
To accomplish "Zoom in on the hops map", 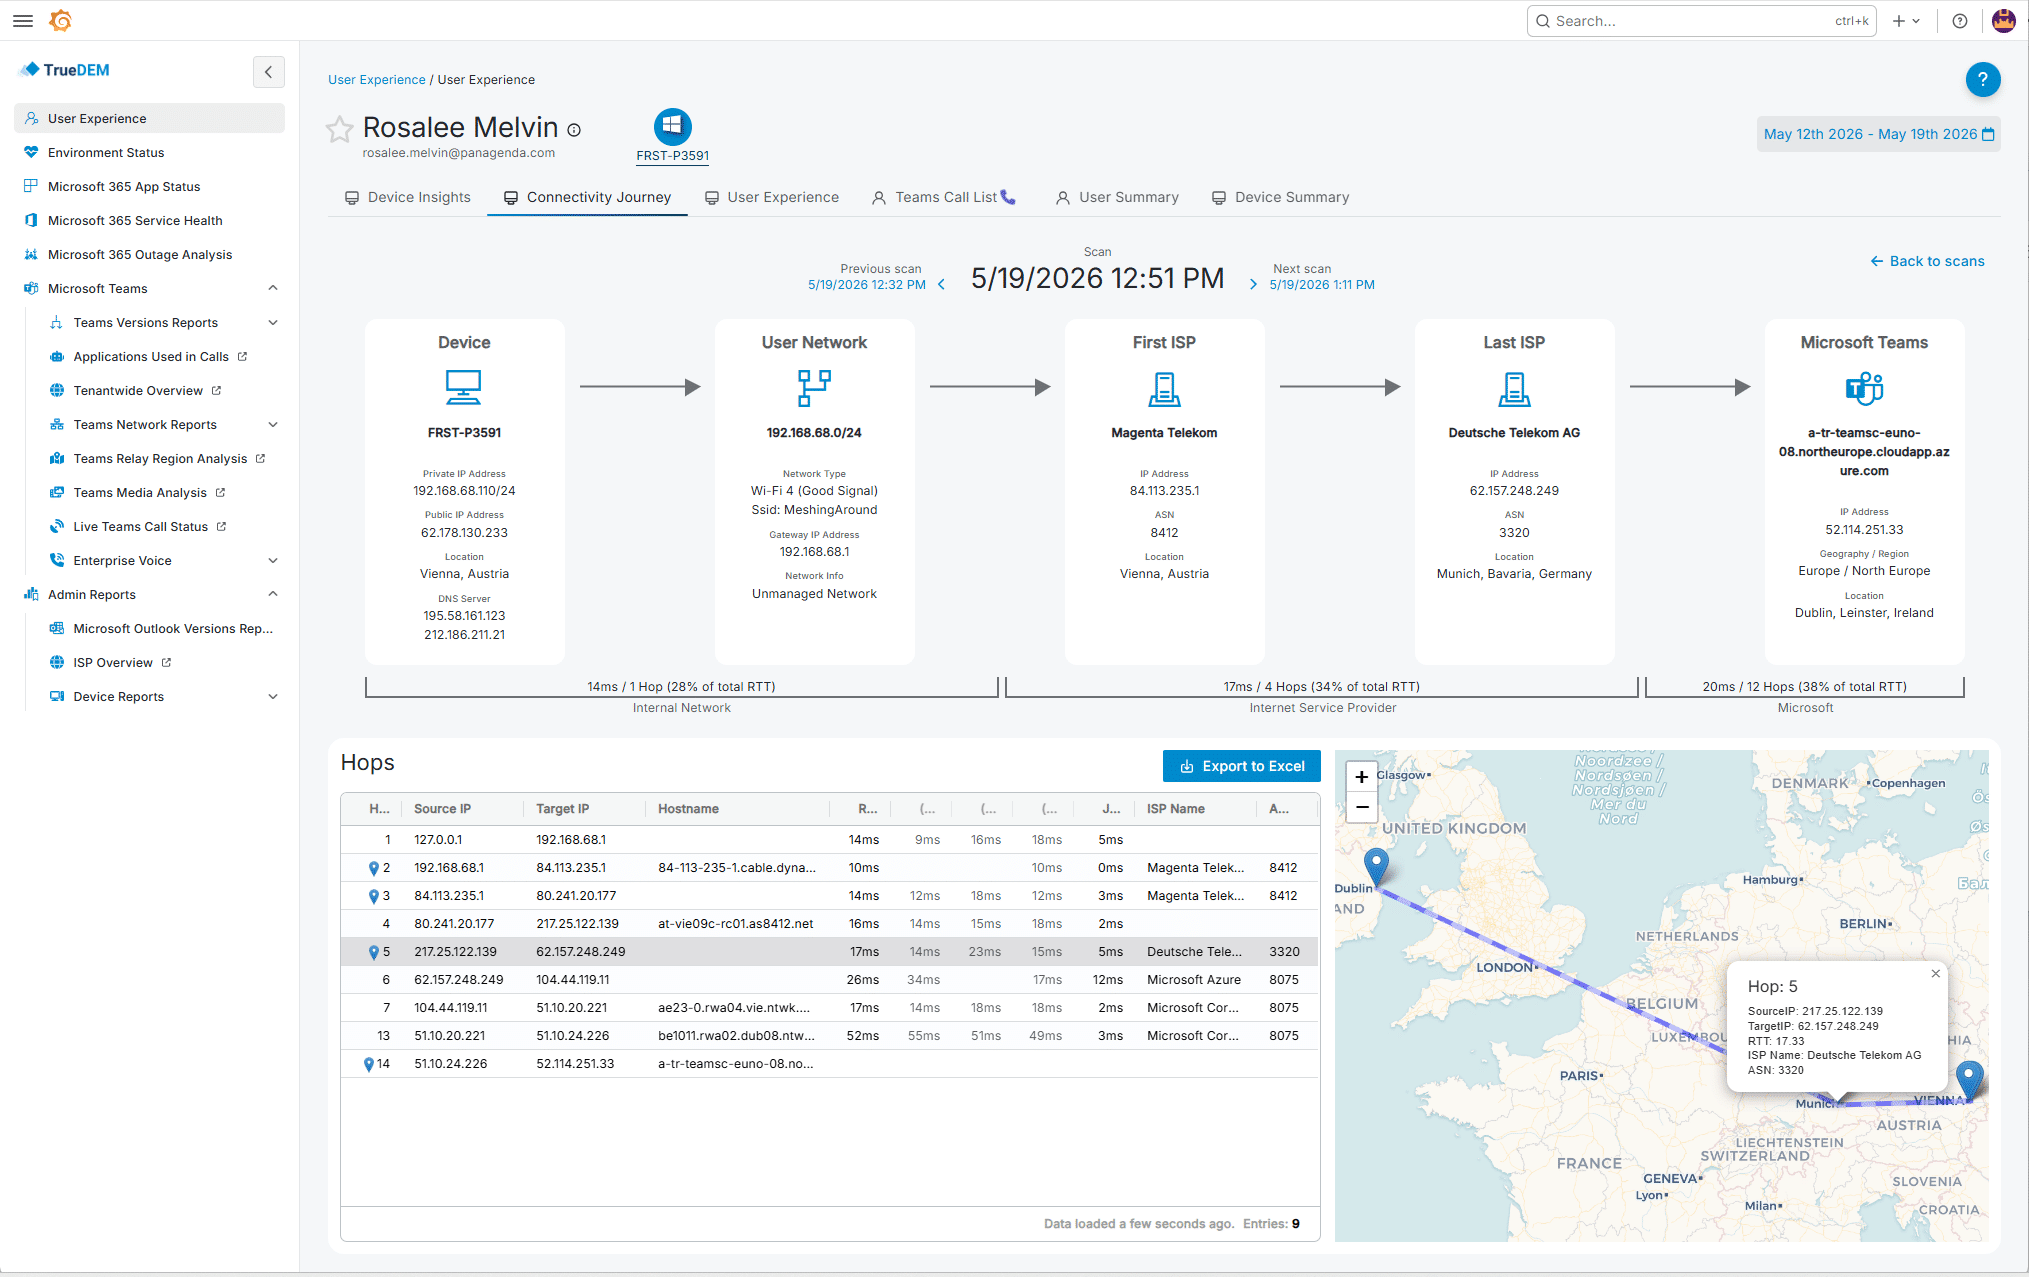I will coord(1361,777).
